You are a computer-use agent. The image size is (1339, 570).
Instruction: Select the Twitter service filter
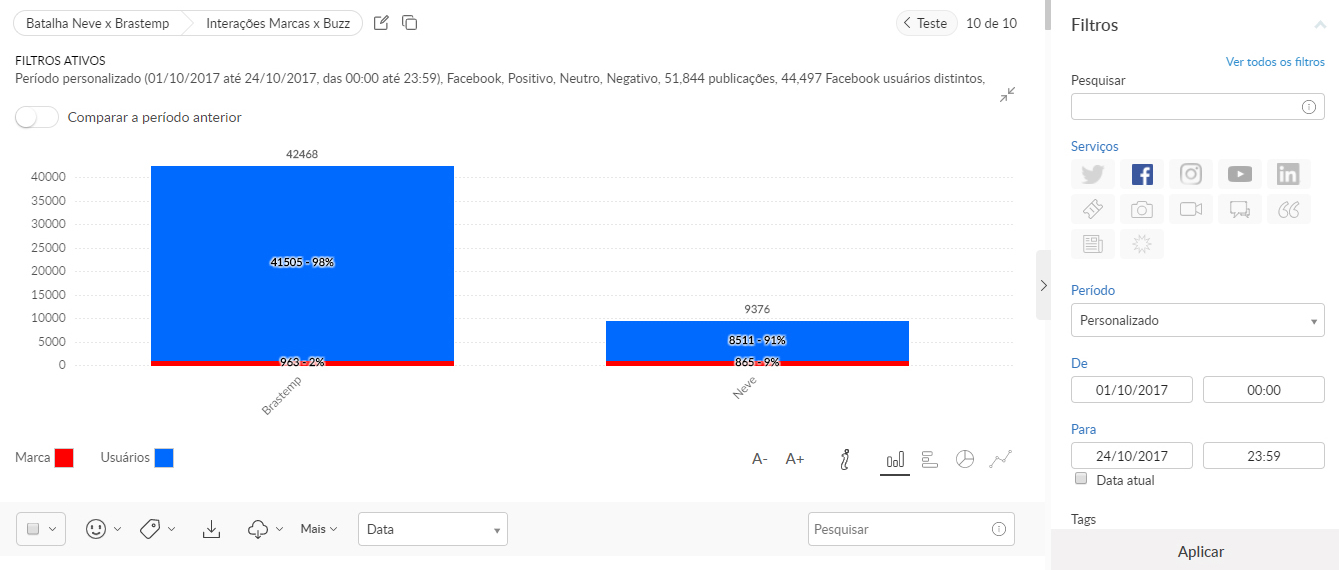click(x=1093, y=175)
